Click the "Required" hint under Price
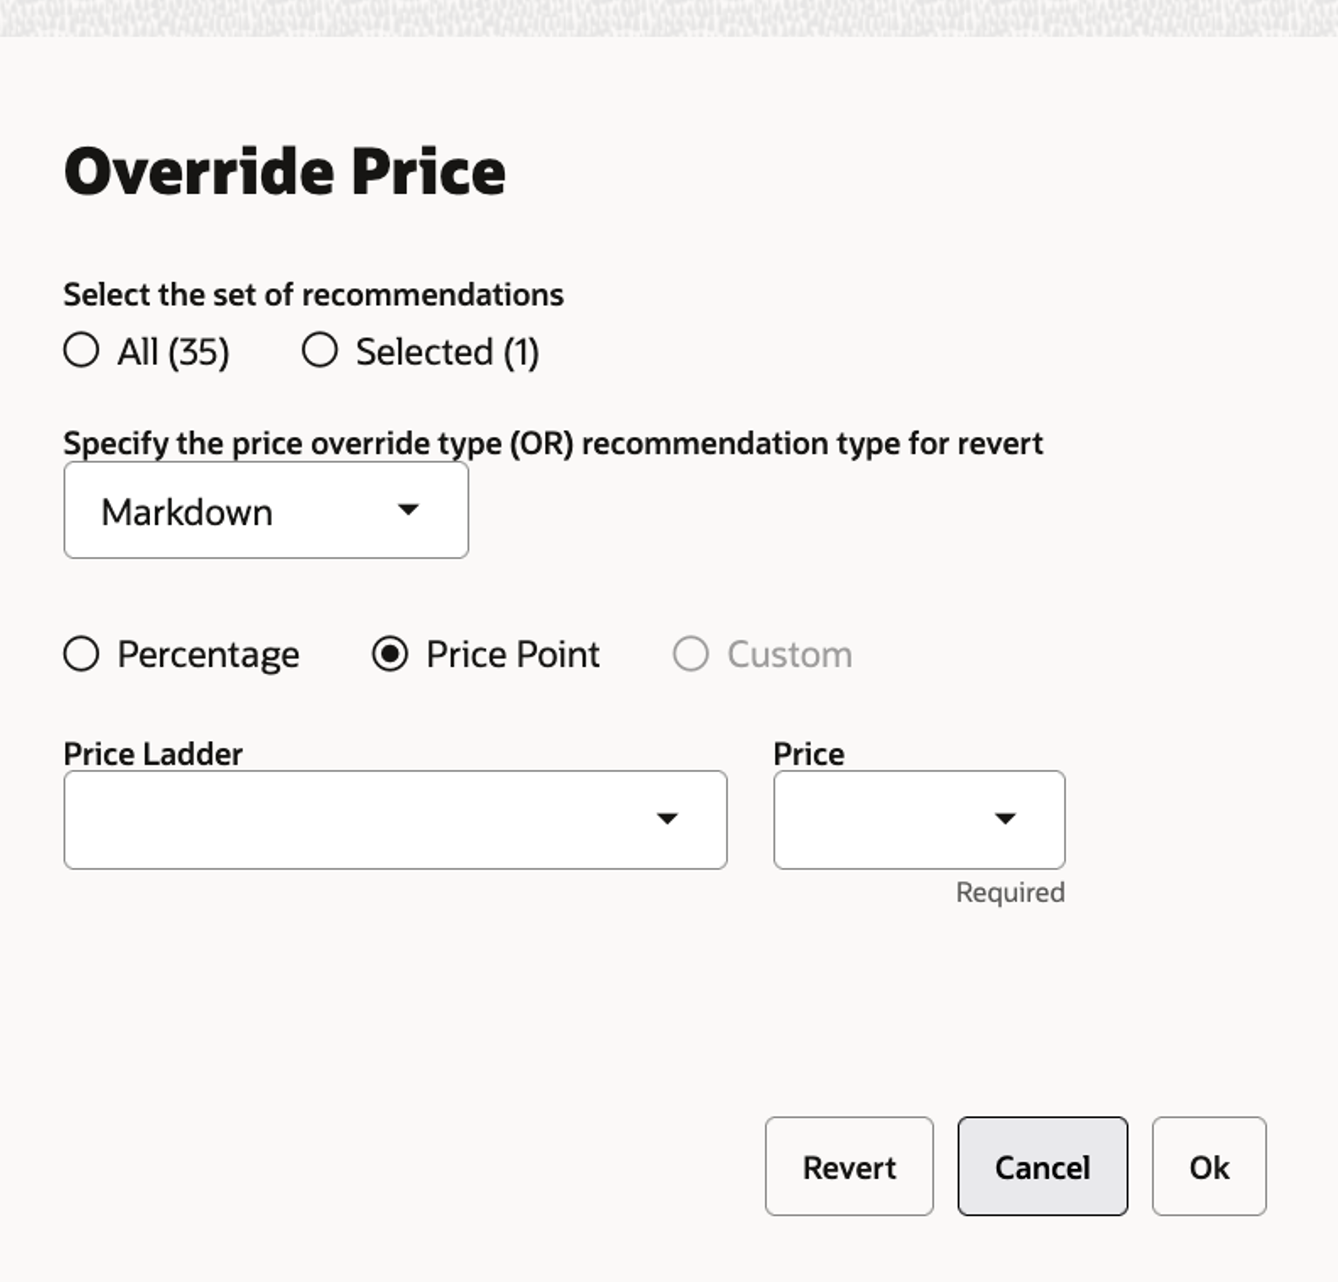This screenshot has width=1338, height=1282. pos(1010,892)
